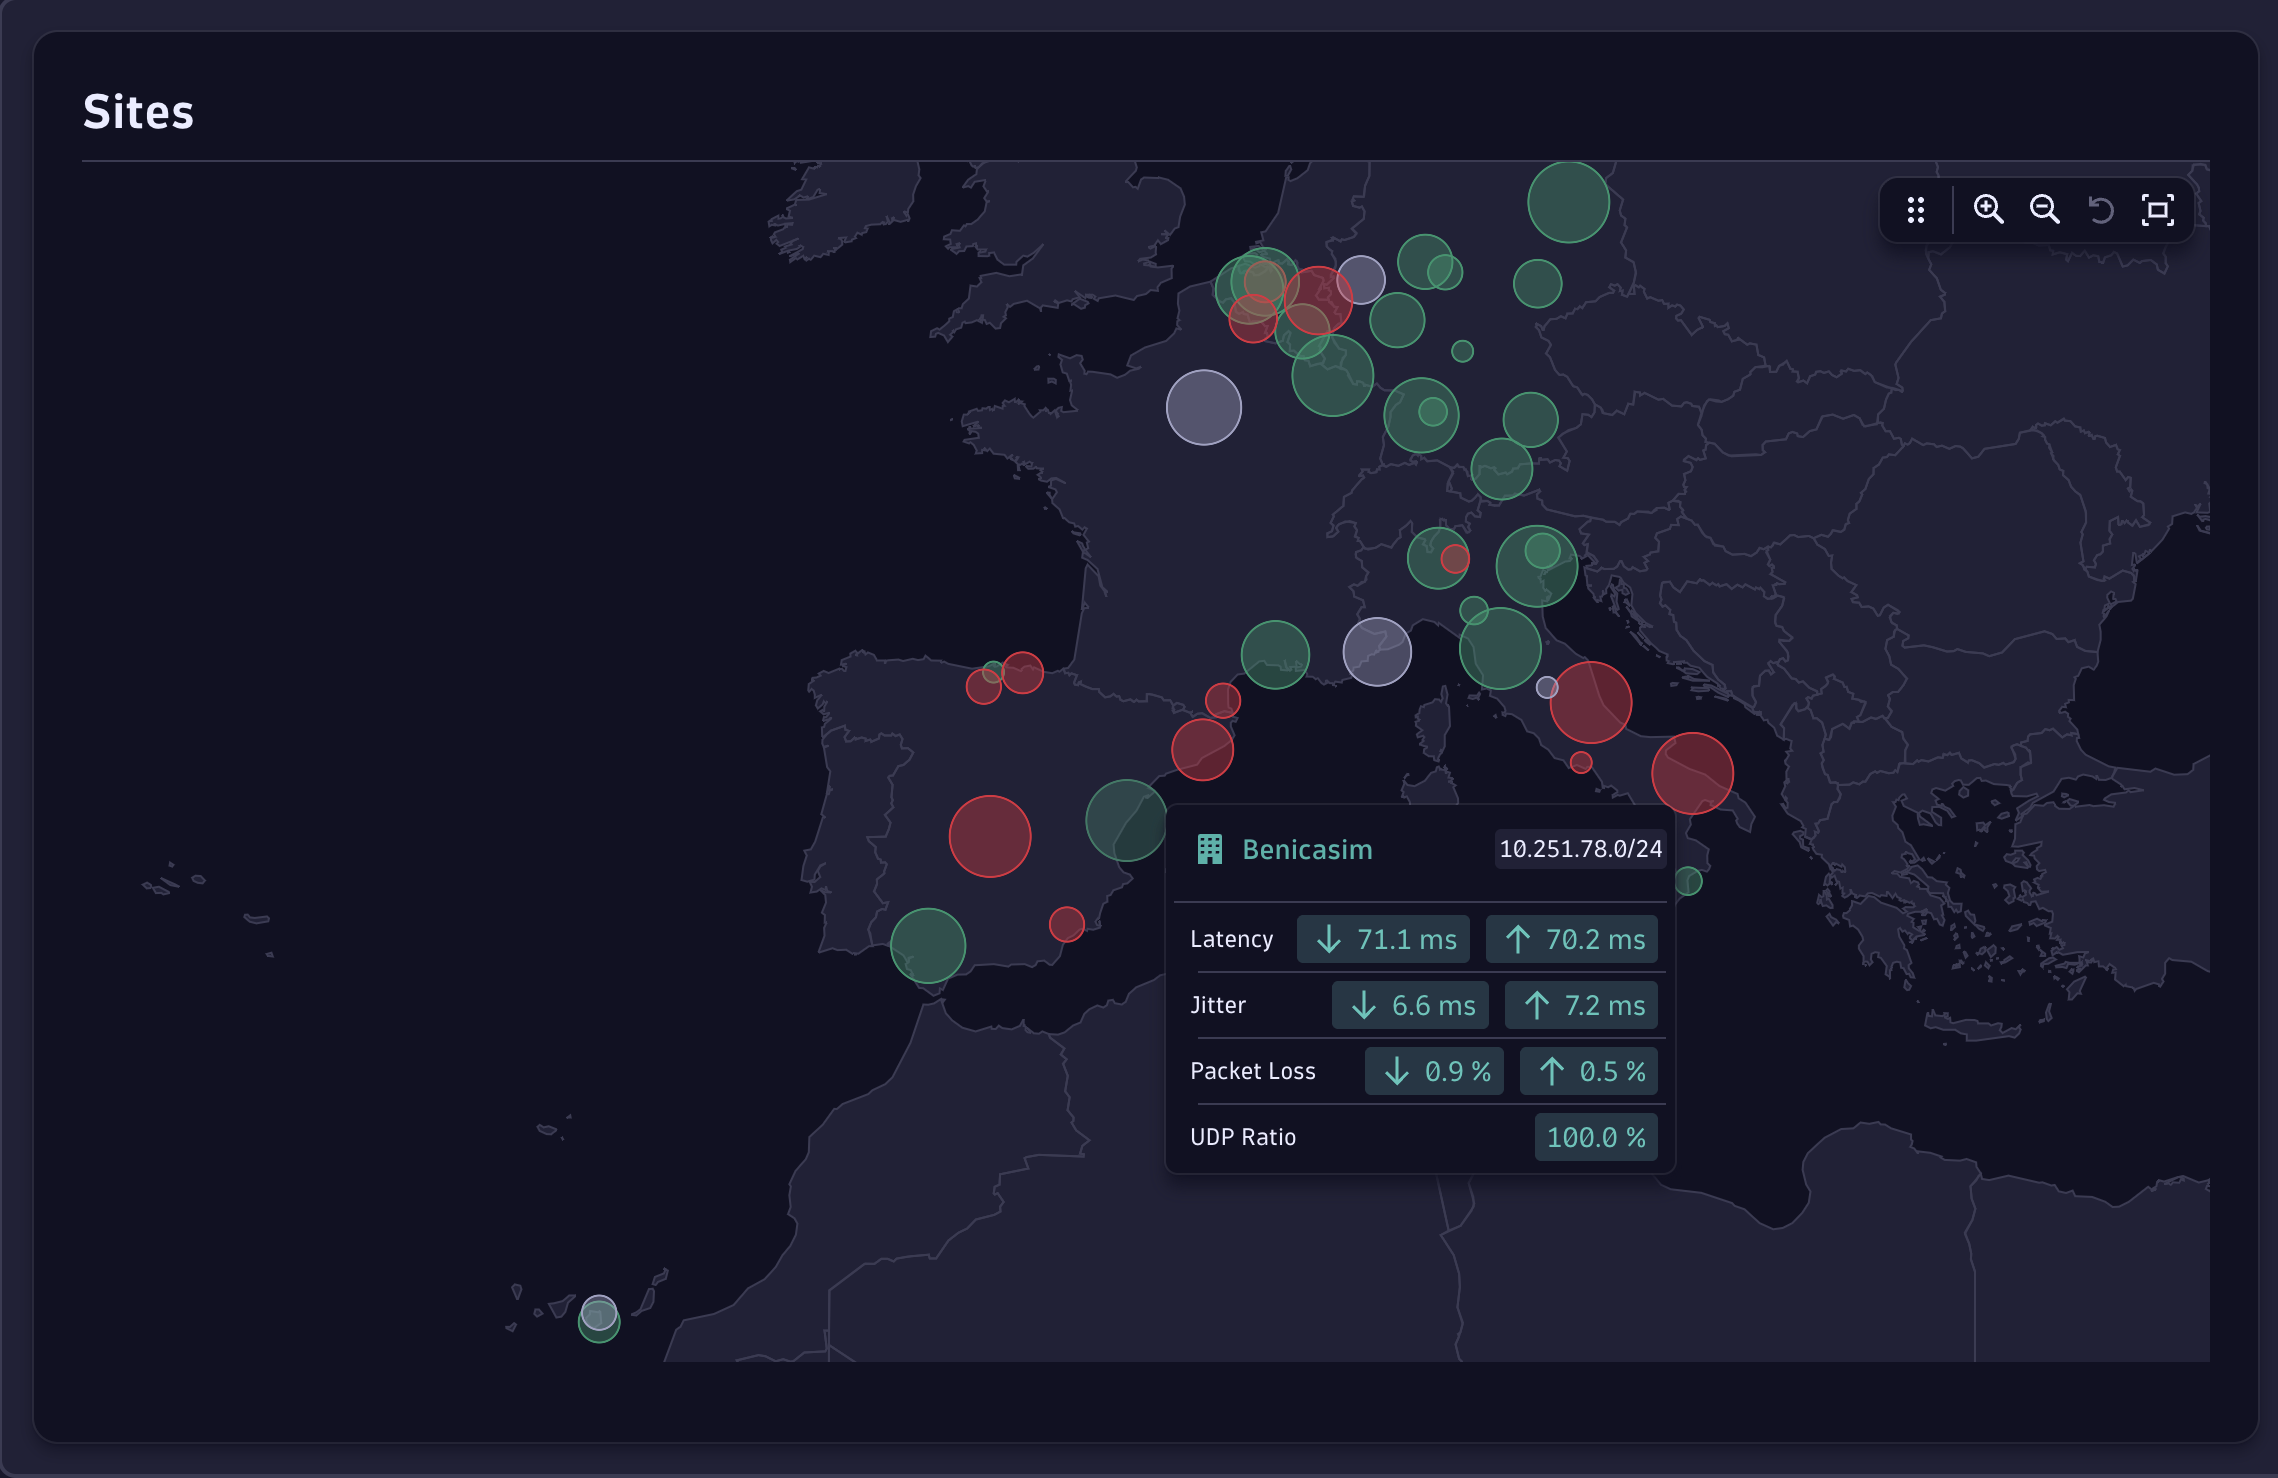
Task: Click the UDP Ratio 100.0 % value
Action: point(1596,1137)
